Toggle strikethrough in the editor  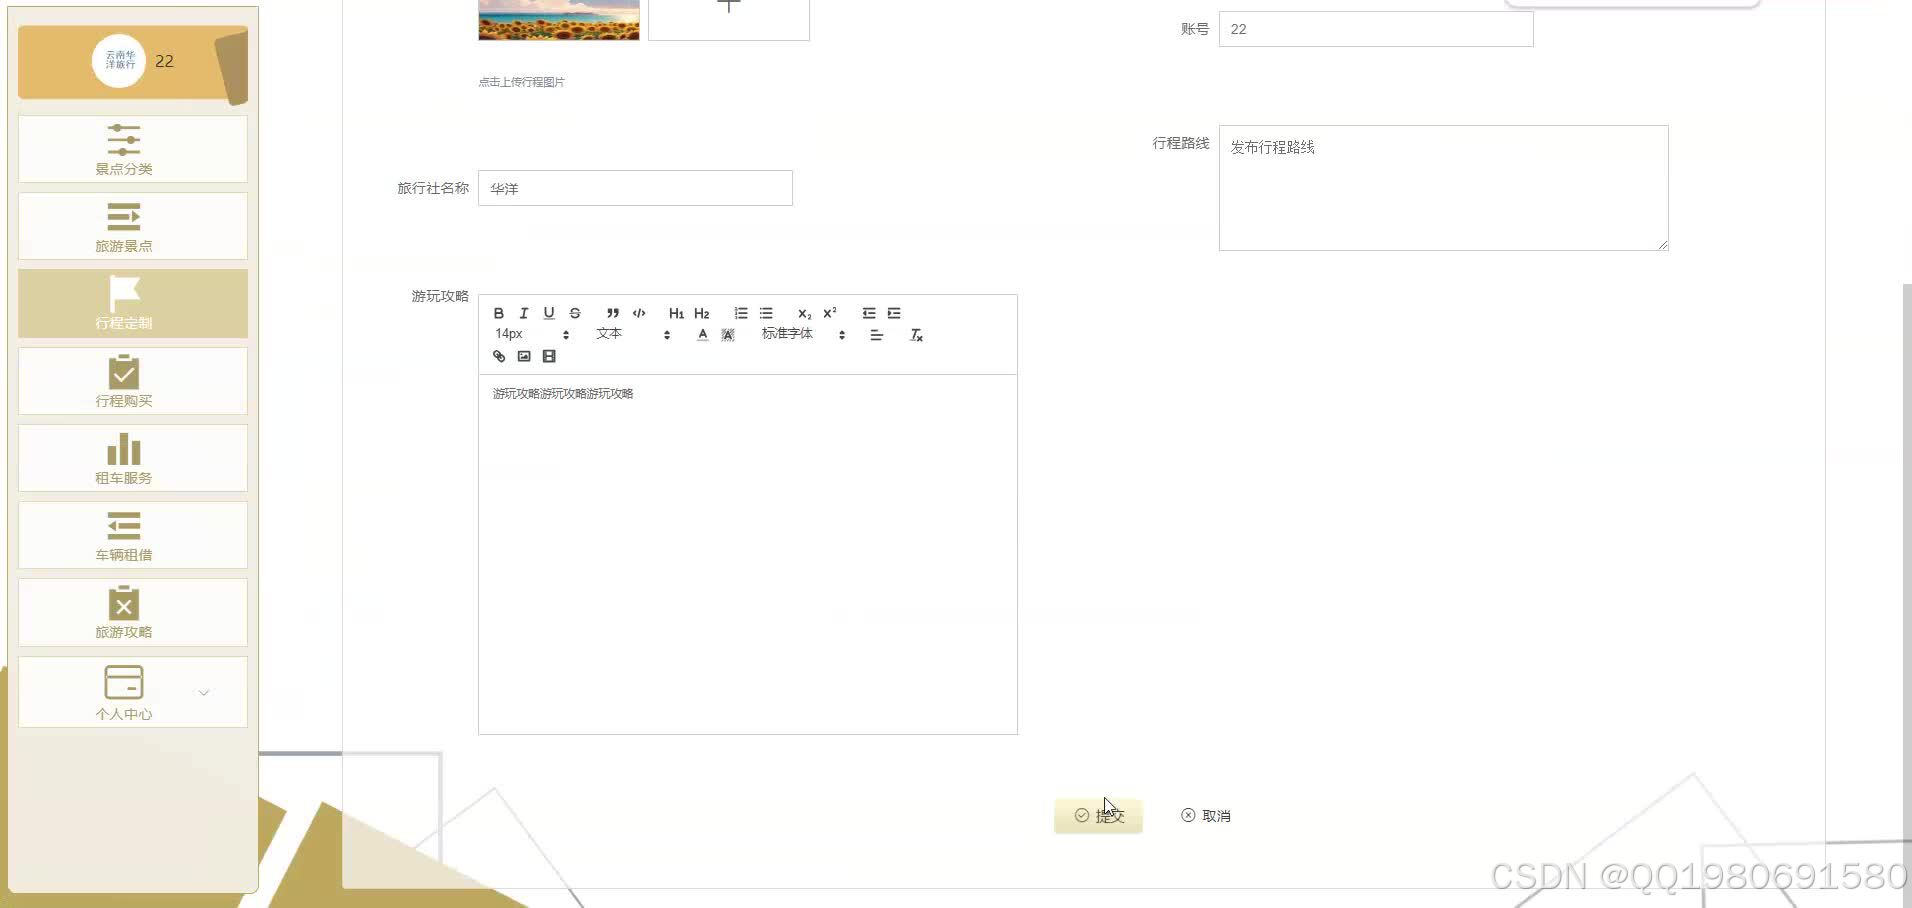575,313
